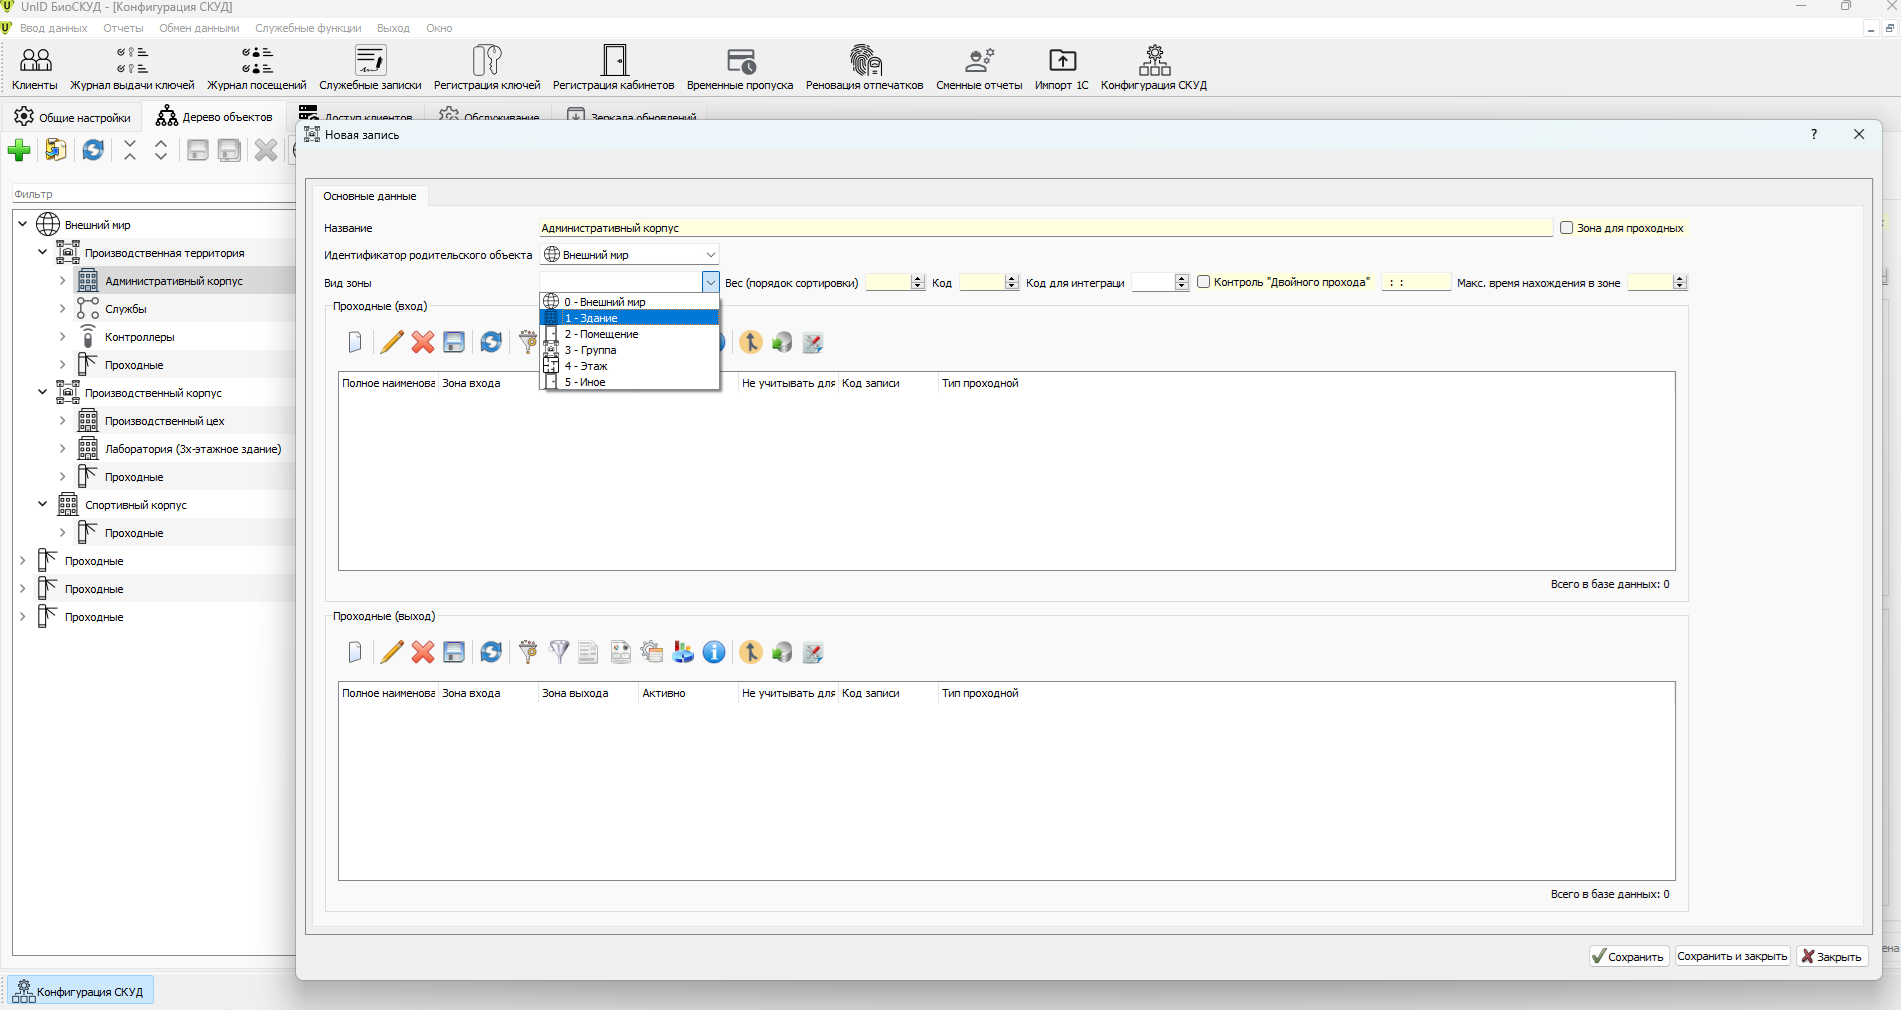The image size is (1901, 1010).
Task: Click the green plus add object icon
Action: coord(19,150)
